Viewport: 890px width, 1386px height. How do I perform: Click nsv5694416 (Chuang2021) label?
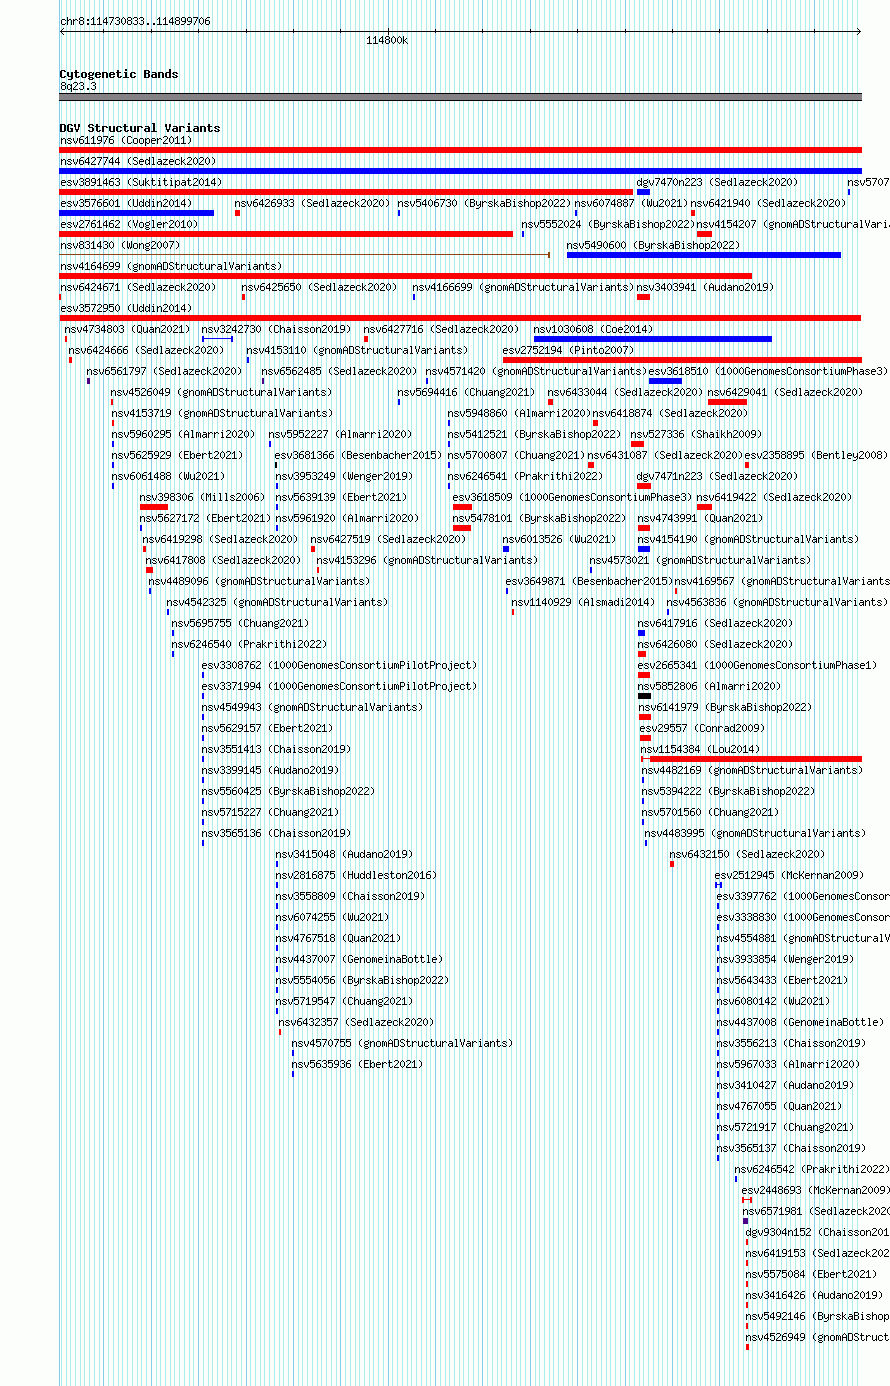[467, 392]
